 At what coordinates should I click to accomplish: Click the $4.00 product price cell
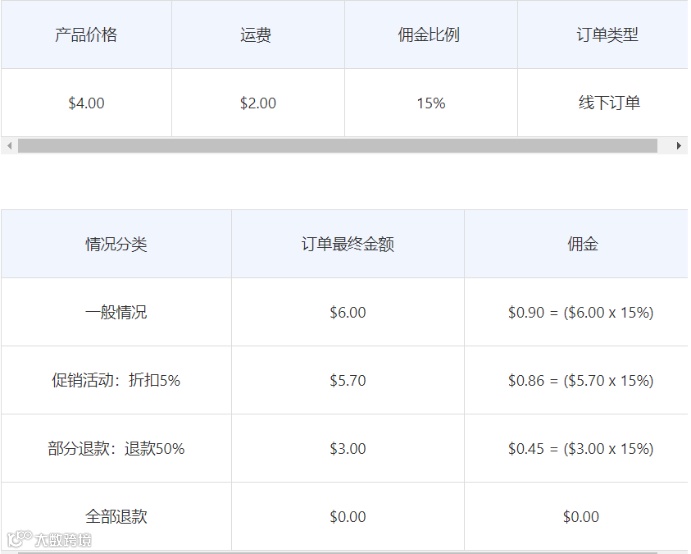point(86,103)
